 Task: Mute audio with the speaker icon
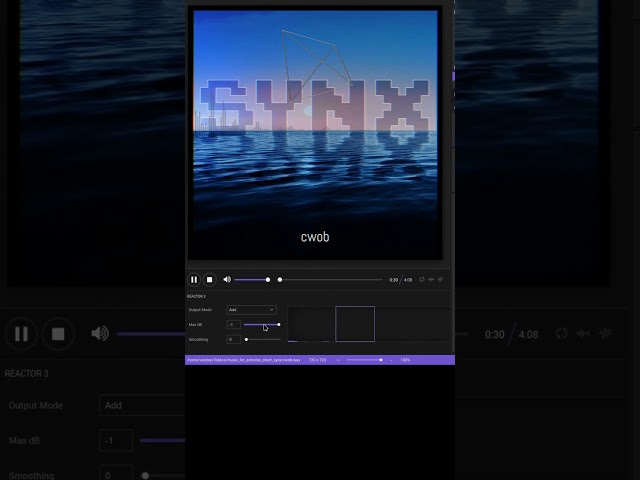coord(227,280)
